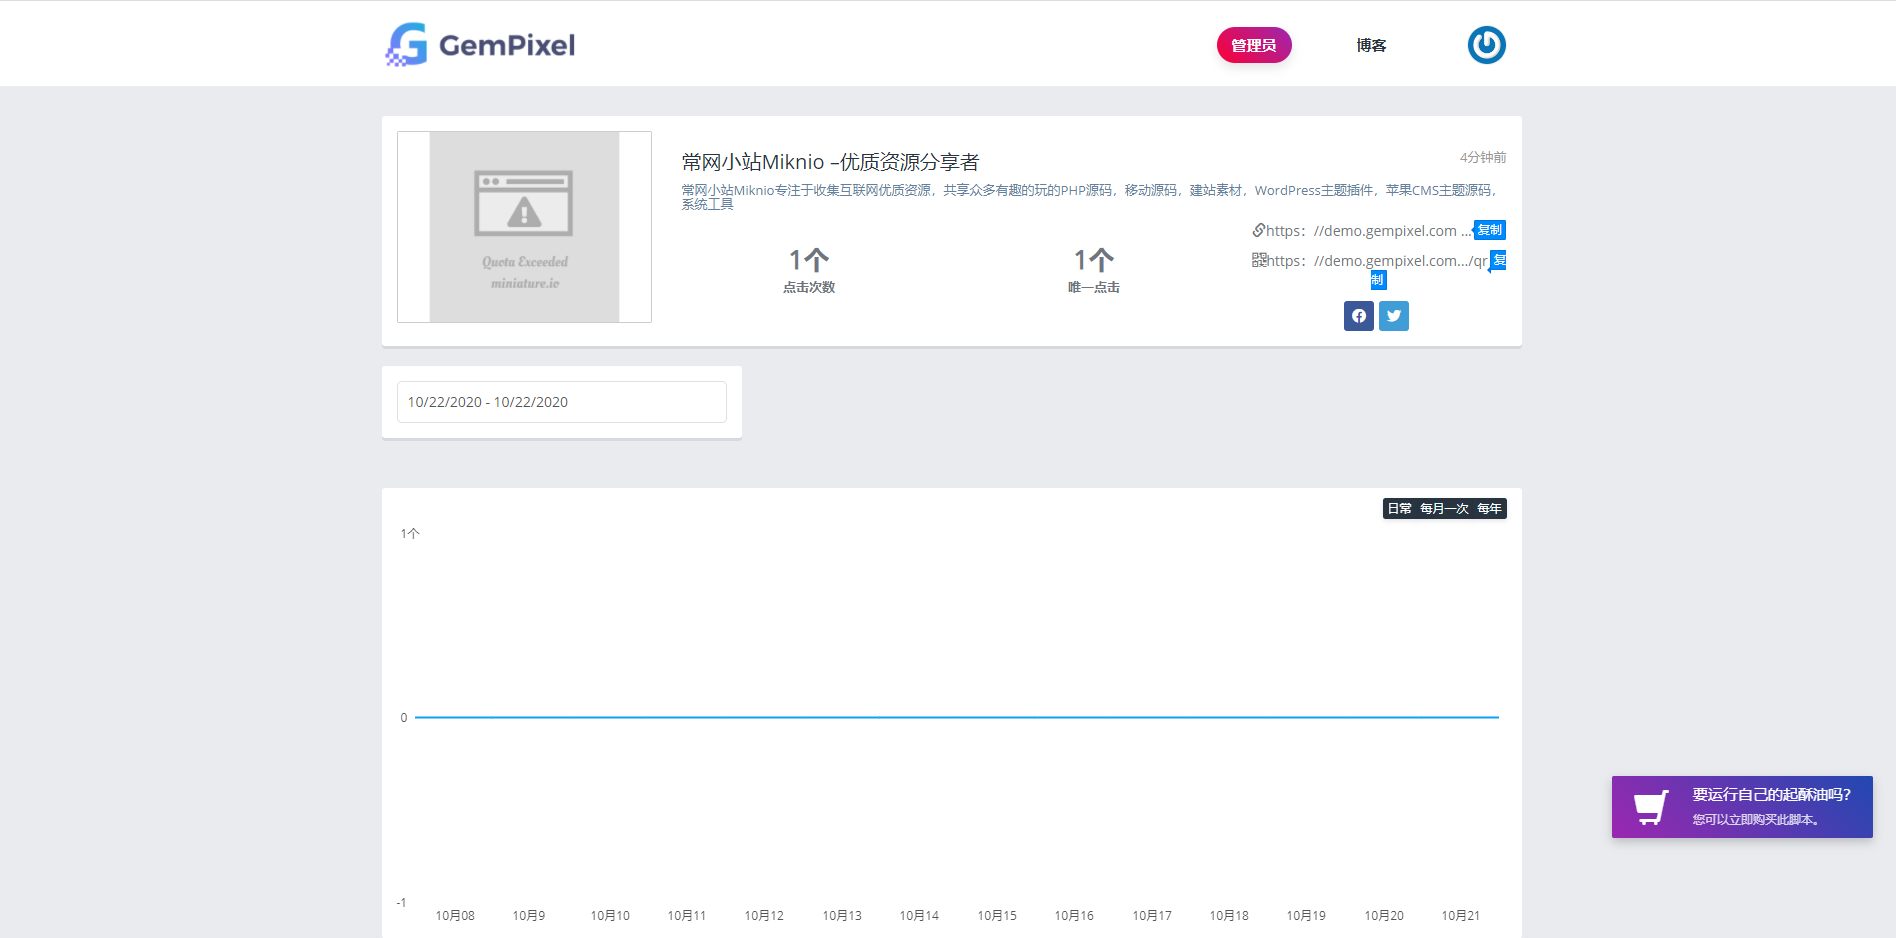Image resolution: width=1896 pixels, height=938 pixels.
Task: Open the demo.gempixel.com .../qr link
Action: [x=1377, y=261]
